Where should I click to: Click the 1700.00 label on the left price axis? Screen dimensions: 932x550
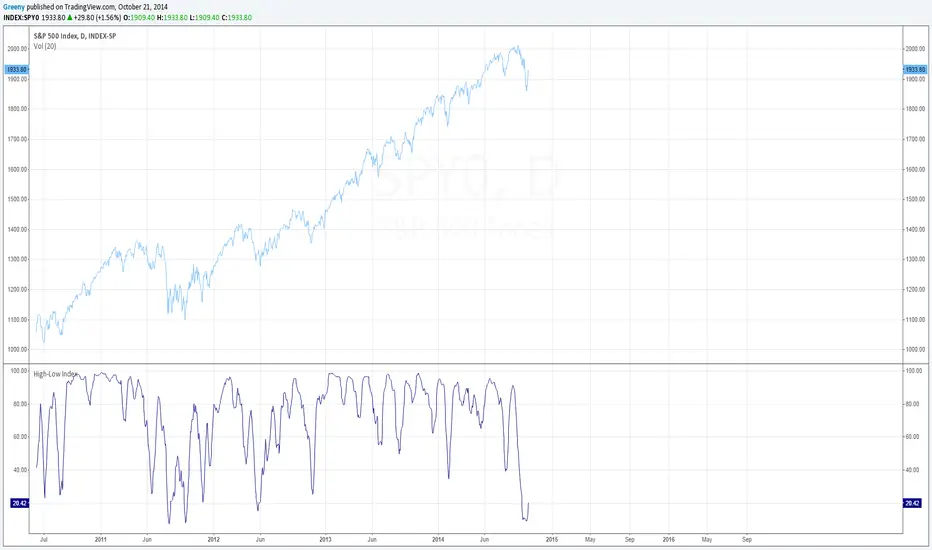(17, 139)
